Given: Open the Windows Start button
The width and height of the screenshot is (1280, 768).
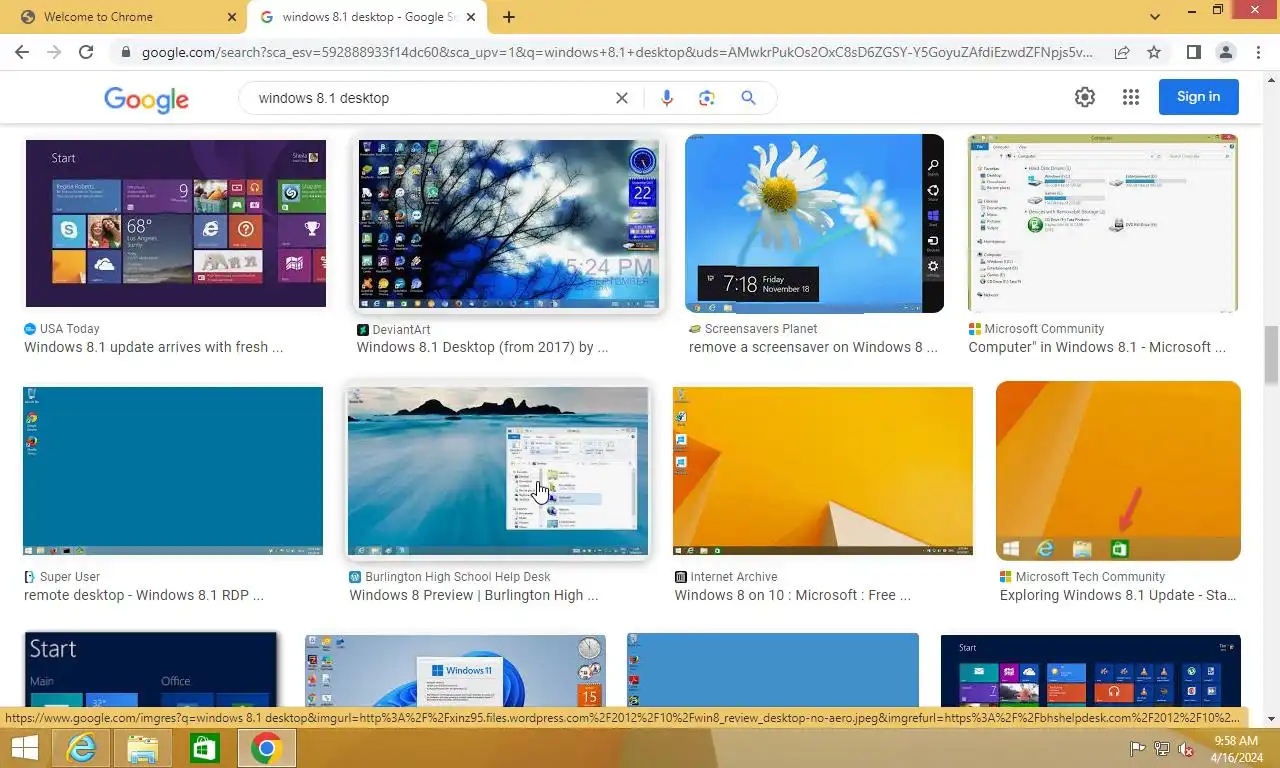Looking at the screenshot, I should coord(24,748).
